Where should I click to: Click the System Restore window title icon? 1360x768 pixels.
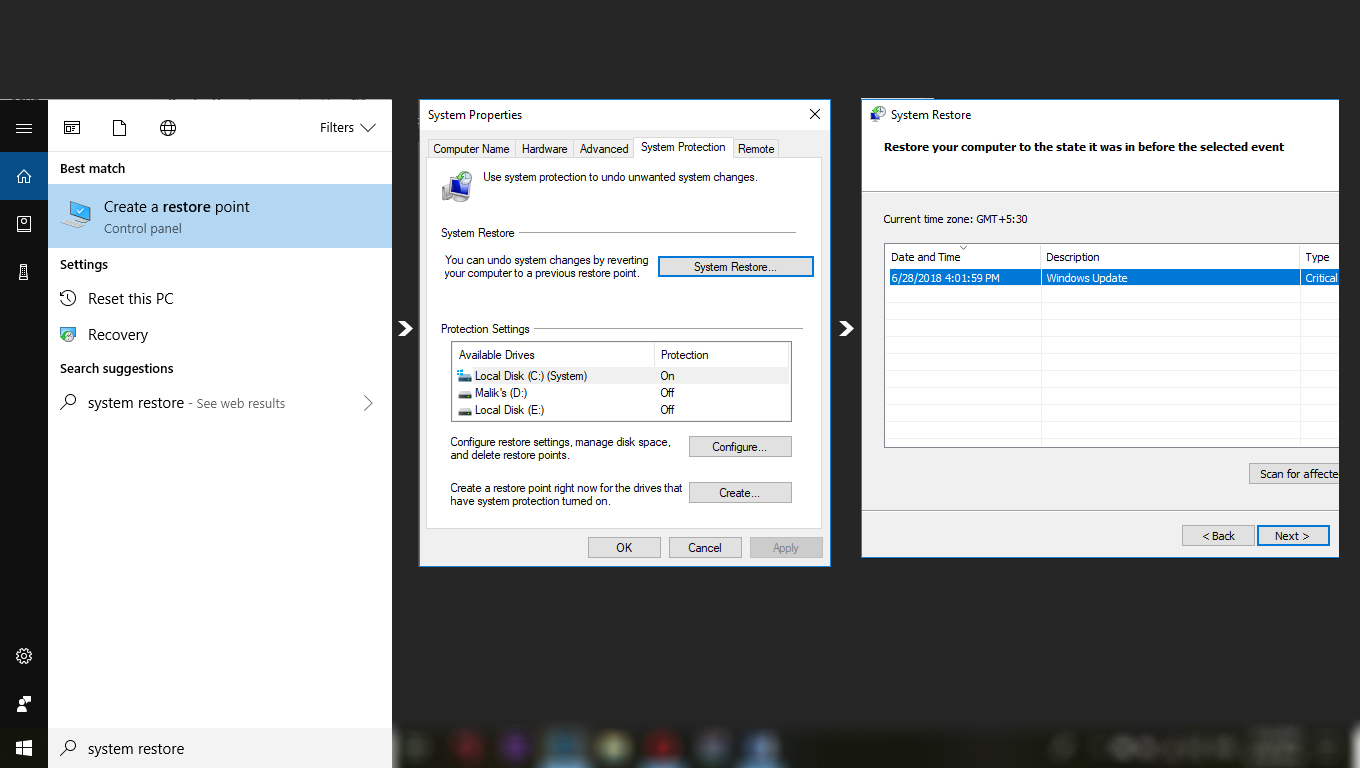point(878,114)
